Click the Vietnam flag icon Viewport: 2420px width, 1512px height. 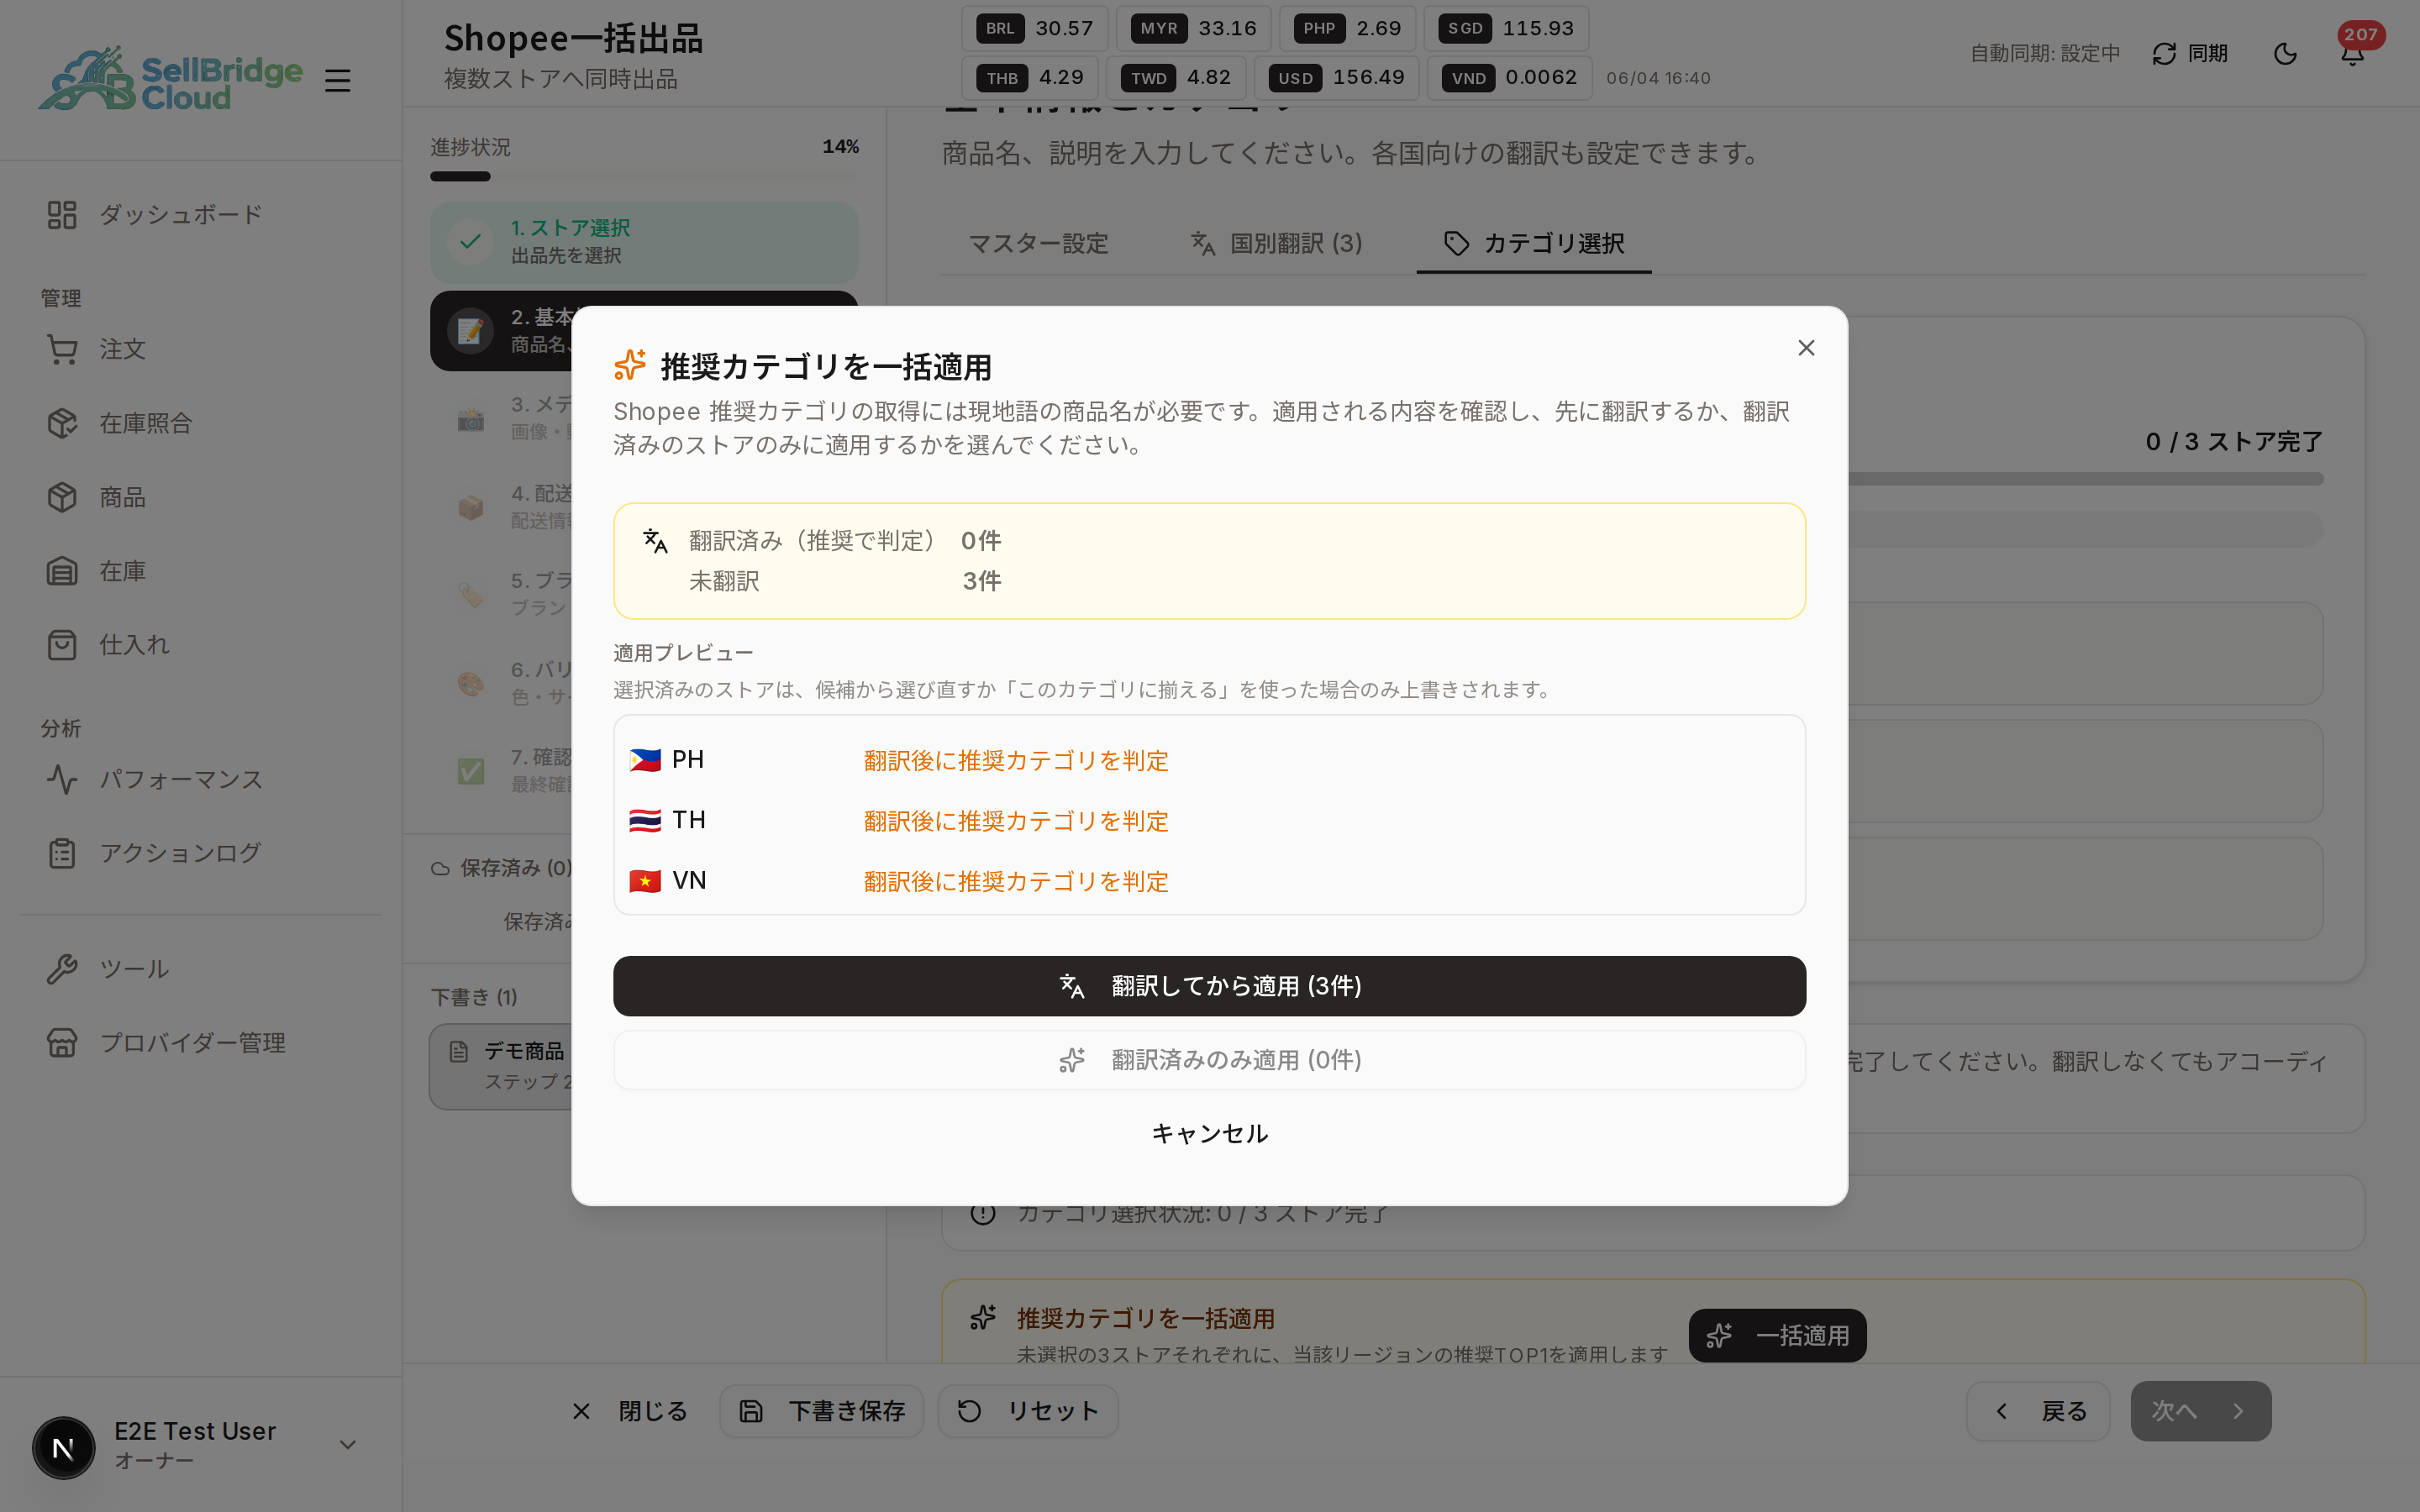[645, 881]
